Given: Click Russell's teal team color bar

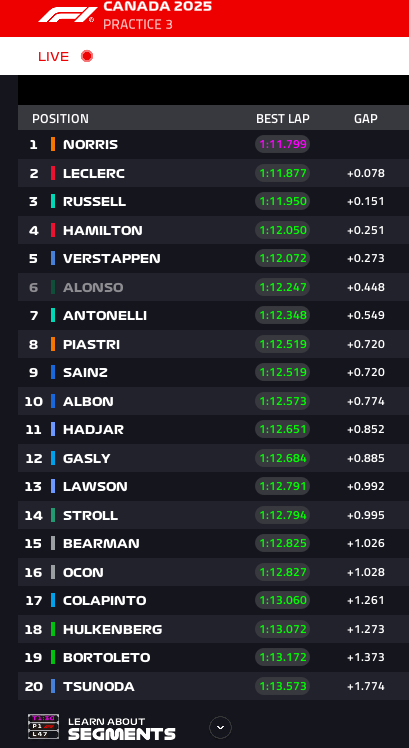Looking at the screenshot, I should coord(53,201).
